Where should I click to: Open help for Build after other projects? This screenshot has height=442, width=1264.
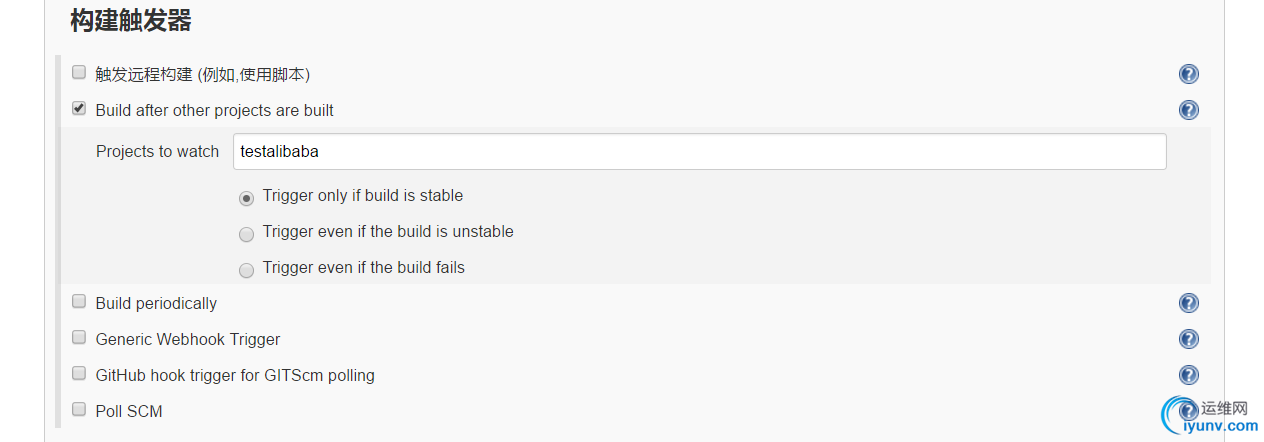[x=1189, y=110]
